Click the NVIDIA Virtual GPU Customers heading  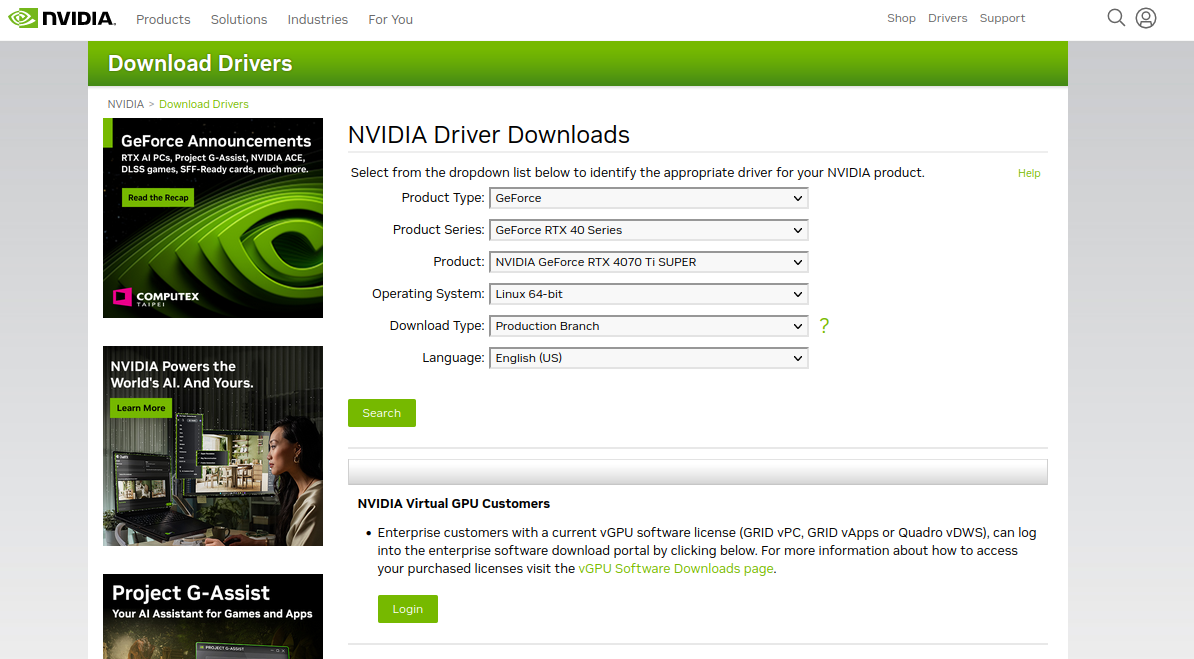[454, 504]
